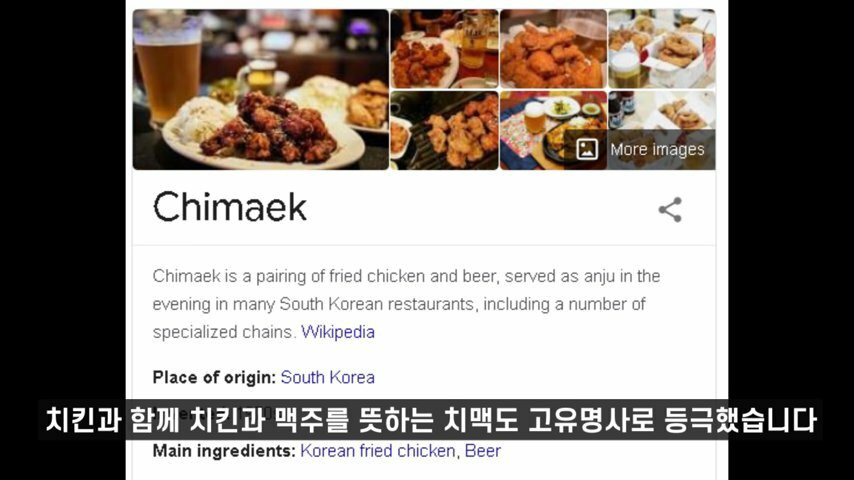Screen dimensions: 854x480
Task: Click the picture icon next to More images
Action: (x=587, y=149)
